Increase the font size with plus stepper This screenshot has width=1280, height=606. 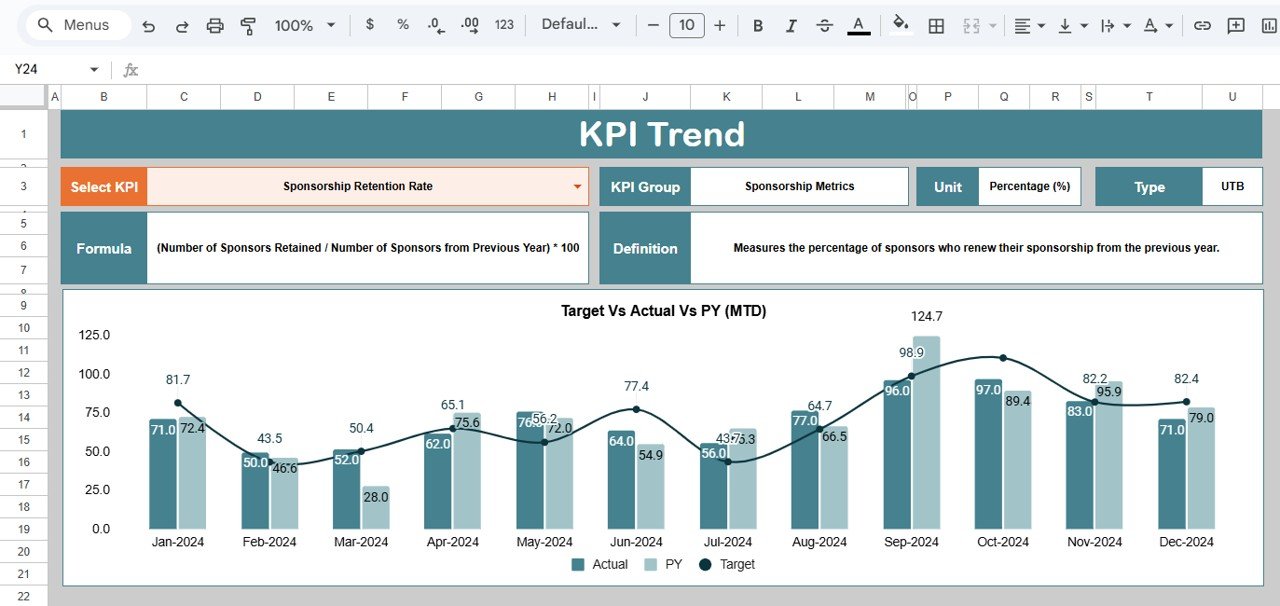pyautogui.click(x=719, y=25)
